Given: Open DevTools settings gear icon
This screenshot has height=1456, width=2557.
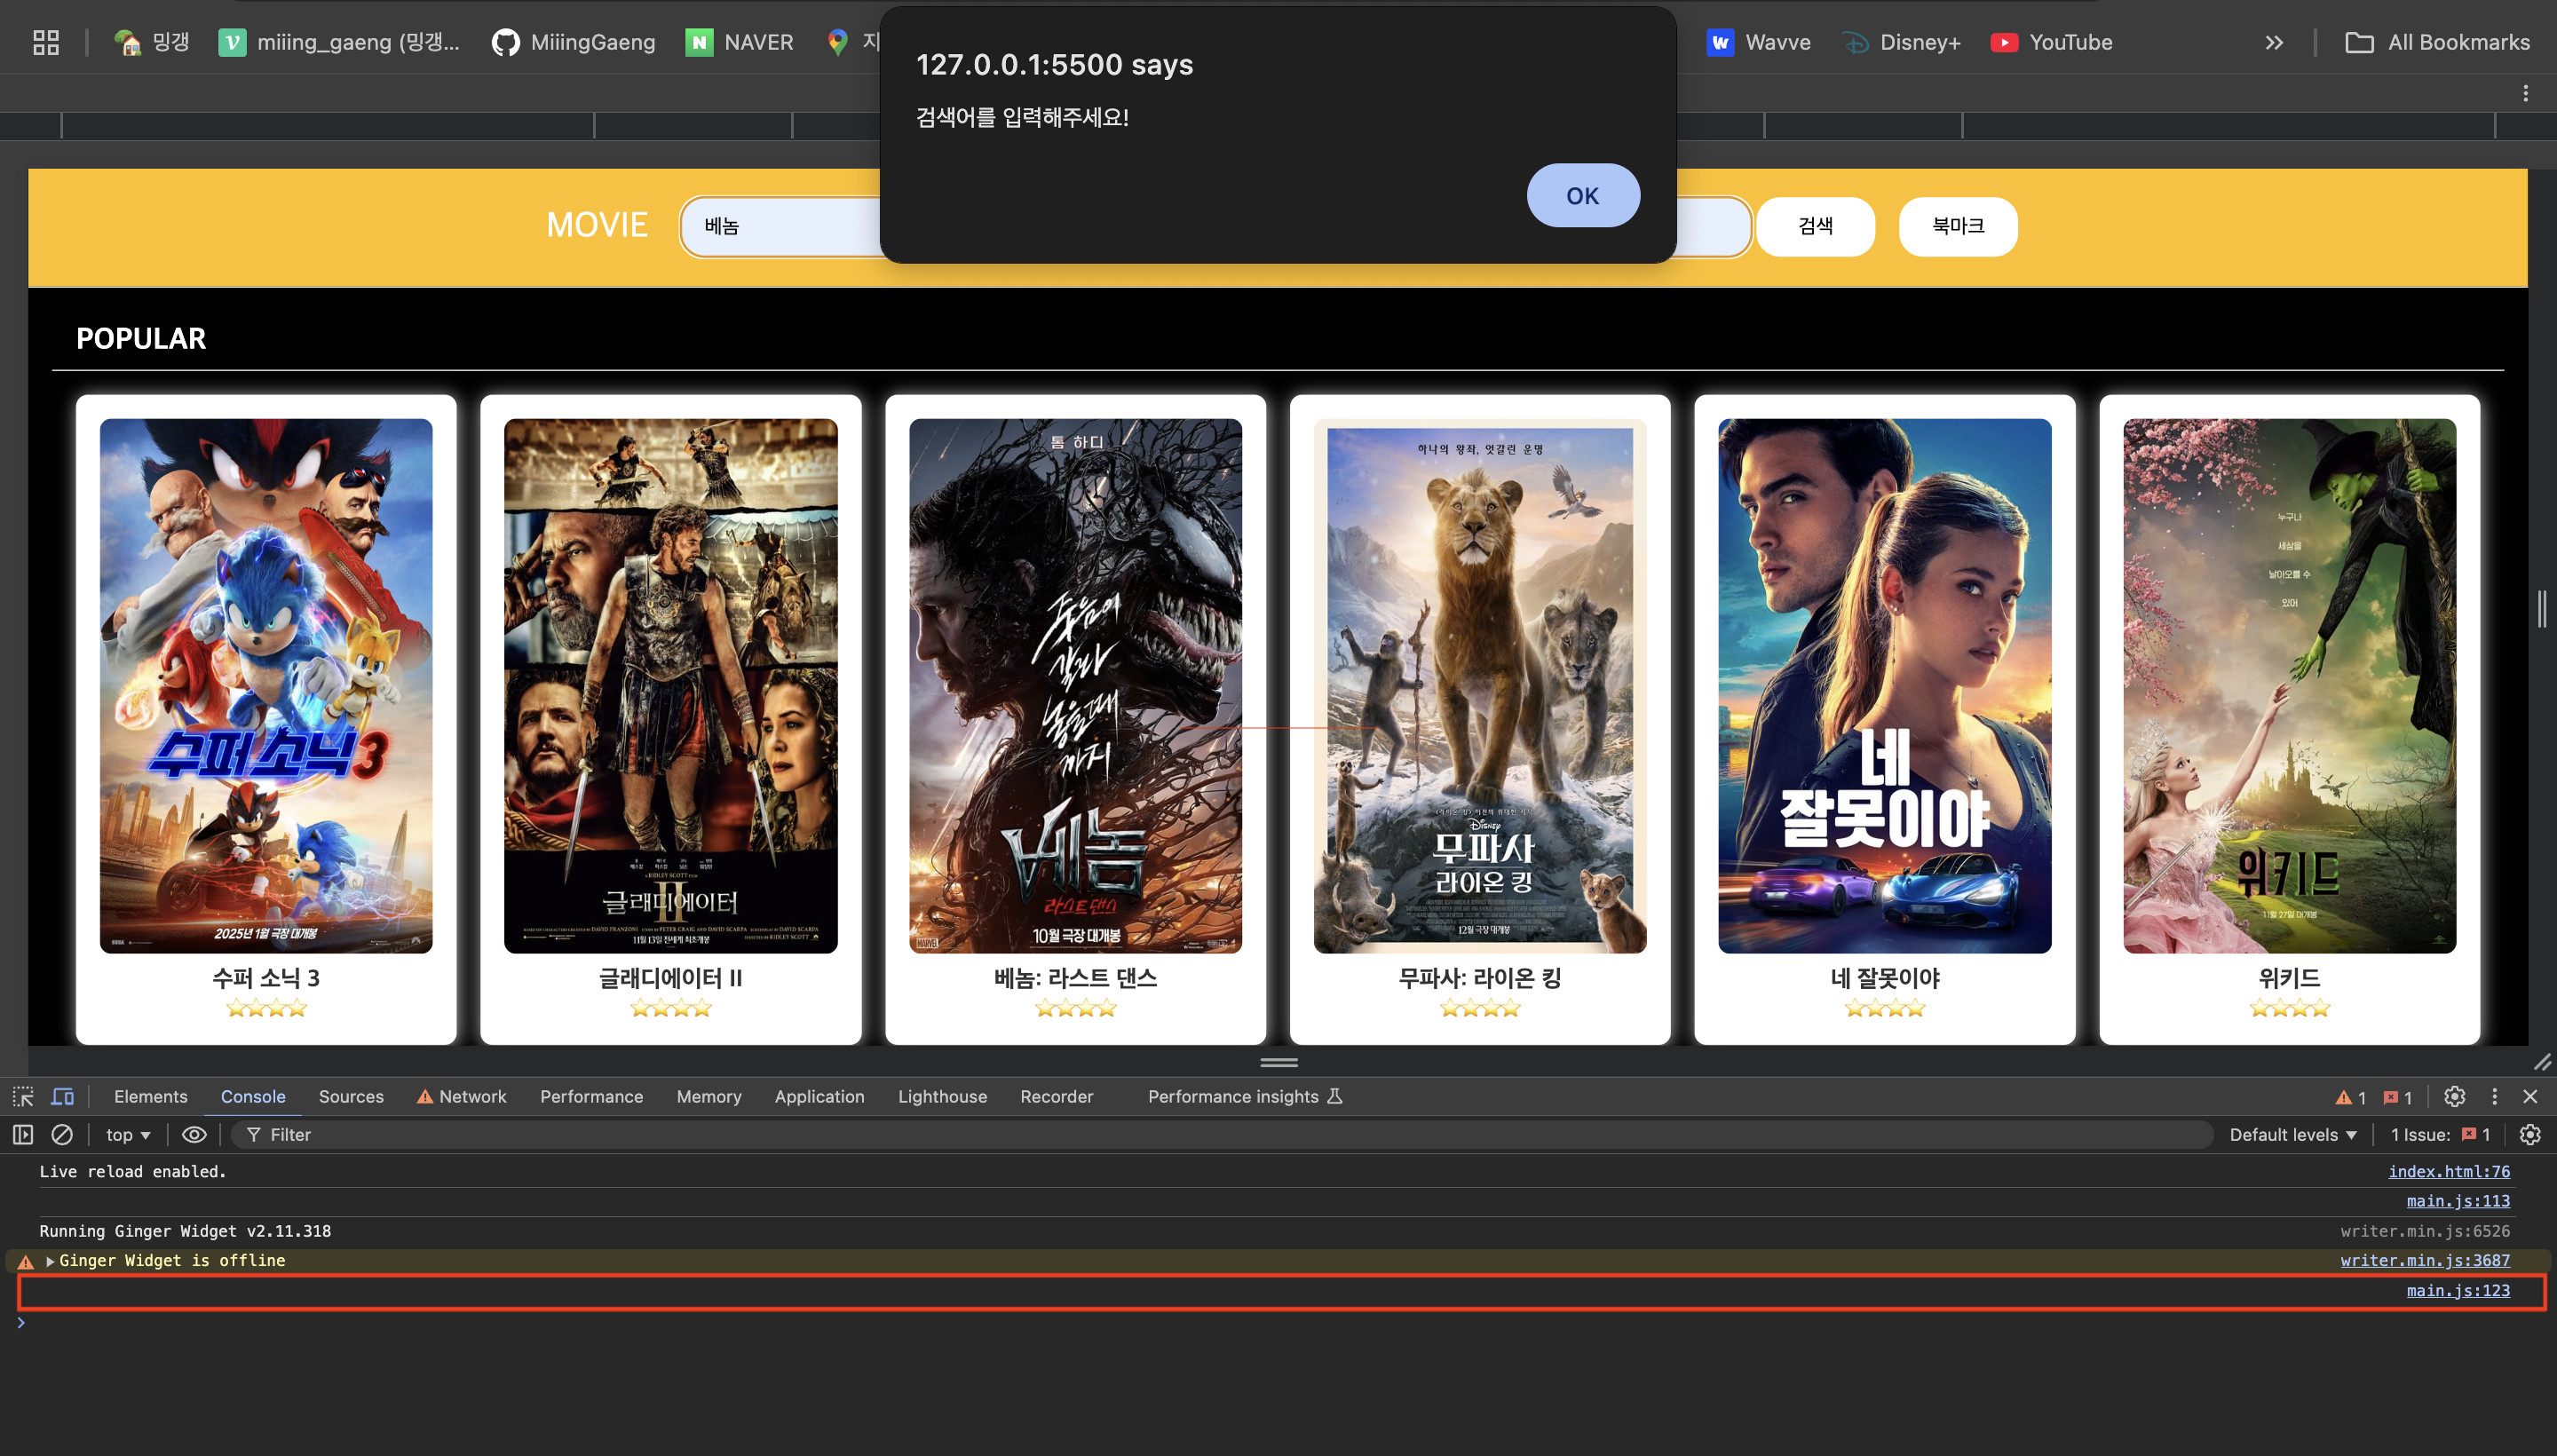Looking at the screenshot, I should tap(2454, 1097).
